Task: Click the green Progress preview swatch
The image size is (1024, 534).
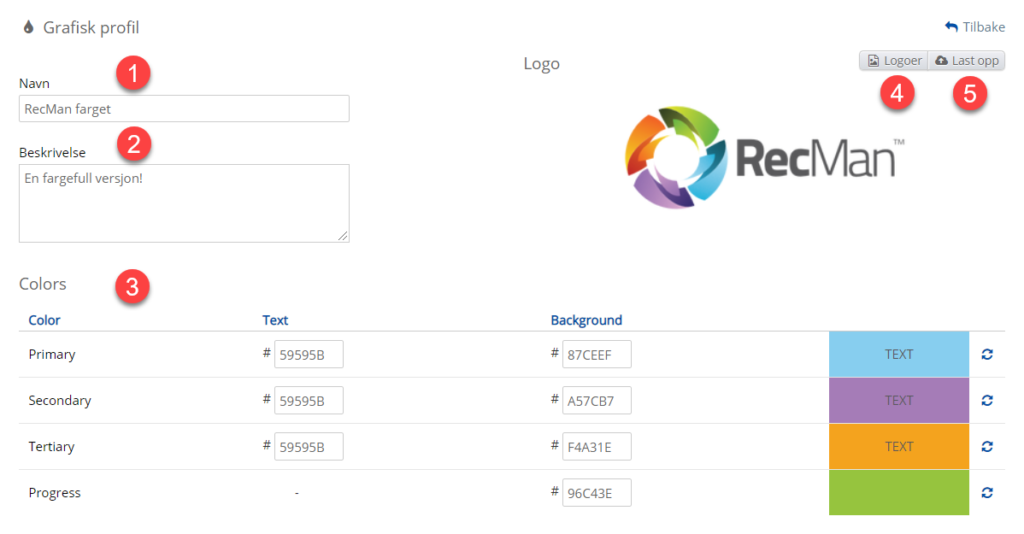Action: (x=898, y=492)
